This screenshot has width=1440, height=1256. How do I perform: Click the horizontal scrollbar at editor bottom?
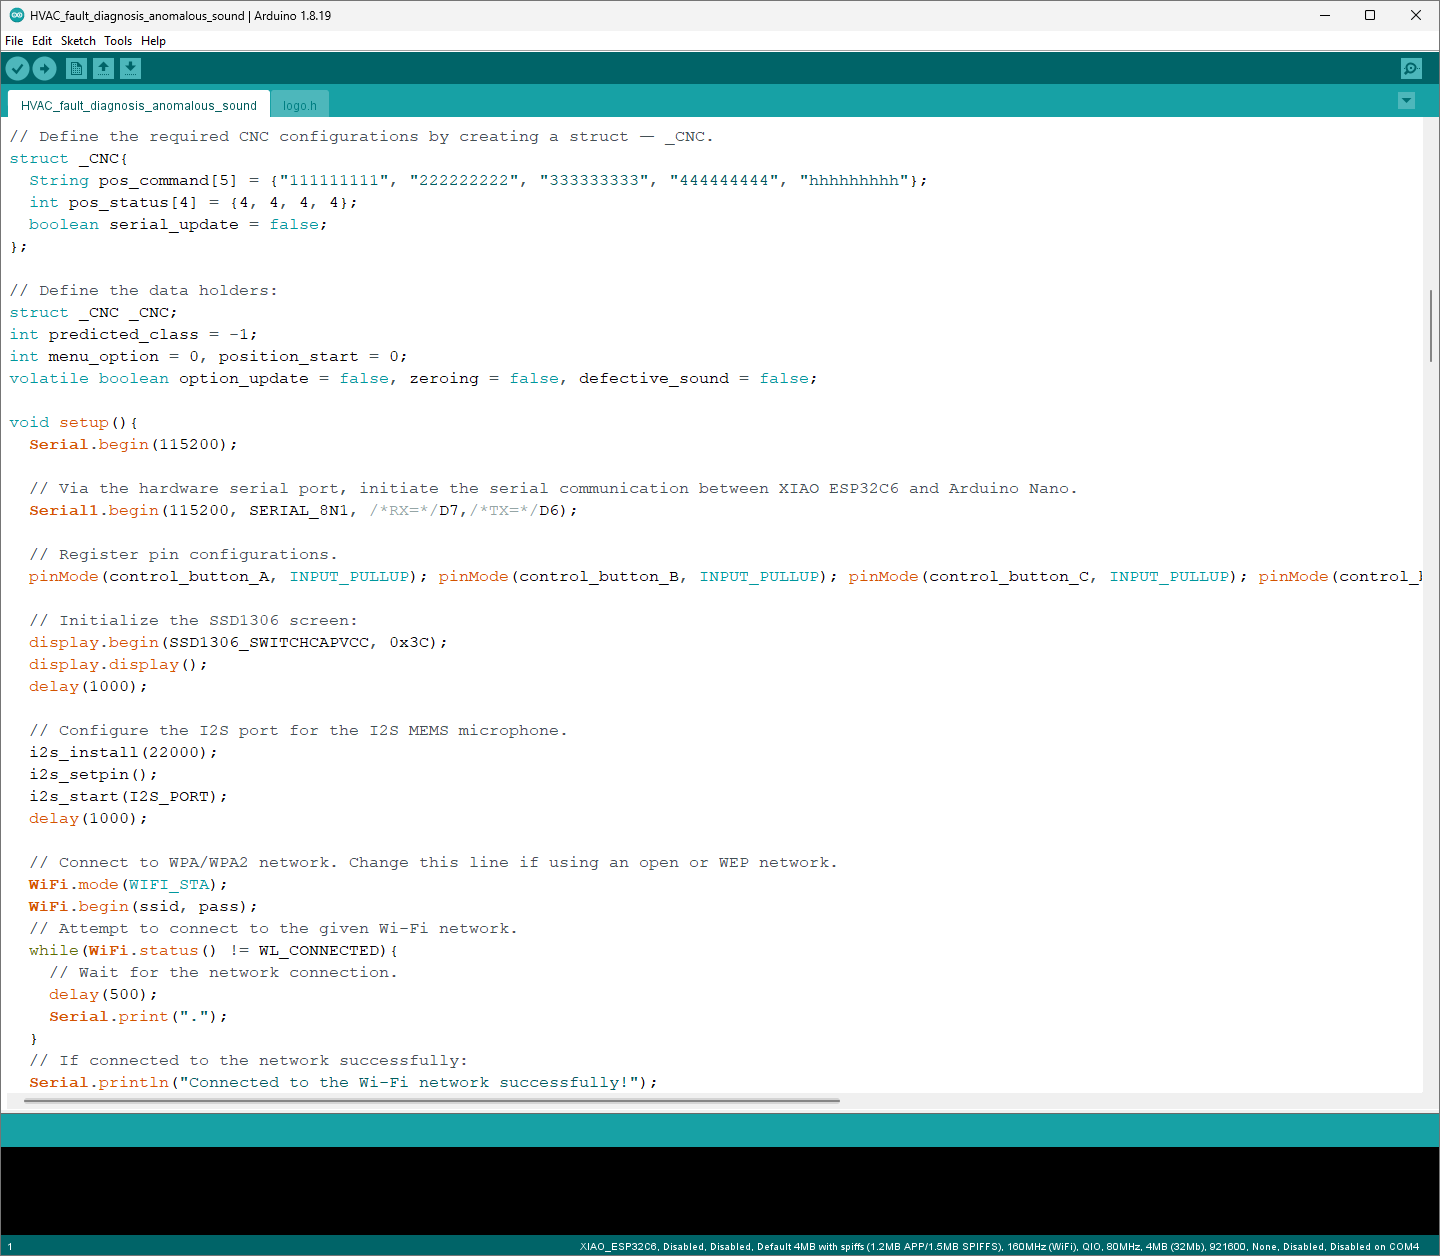pyautogui.click(x=430, y=1100)
